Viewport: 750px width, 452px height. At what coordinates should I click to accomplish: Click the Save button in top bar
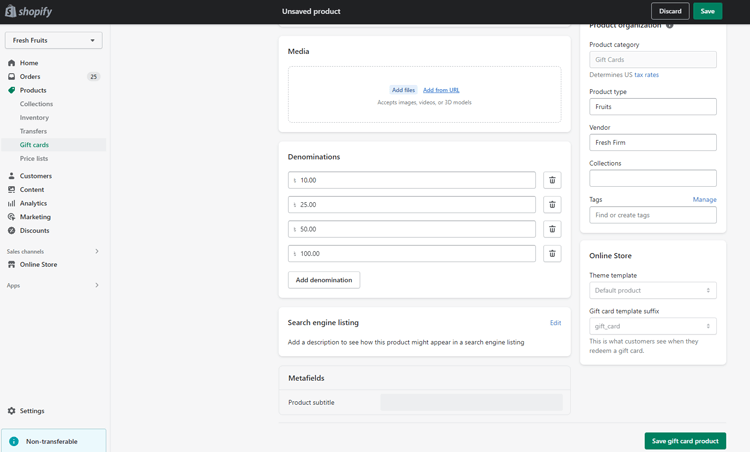tap(707, 11)
